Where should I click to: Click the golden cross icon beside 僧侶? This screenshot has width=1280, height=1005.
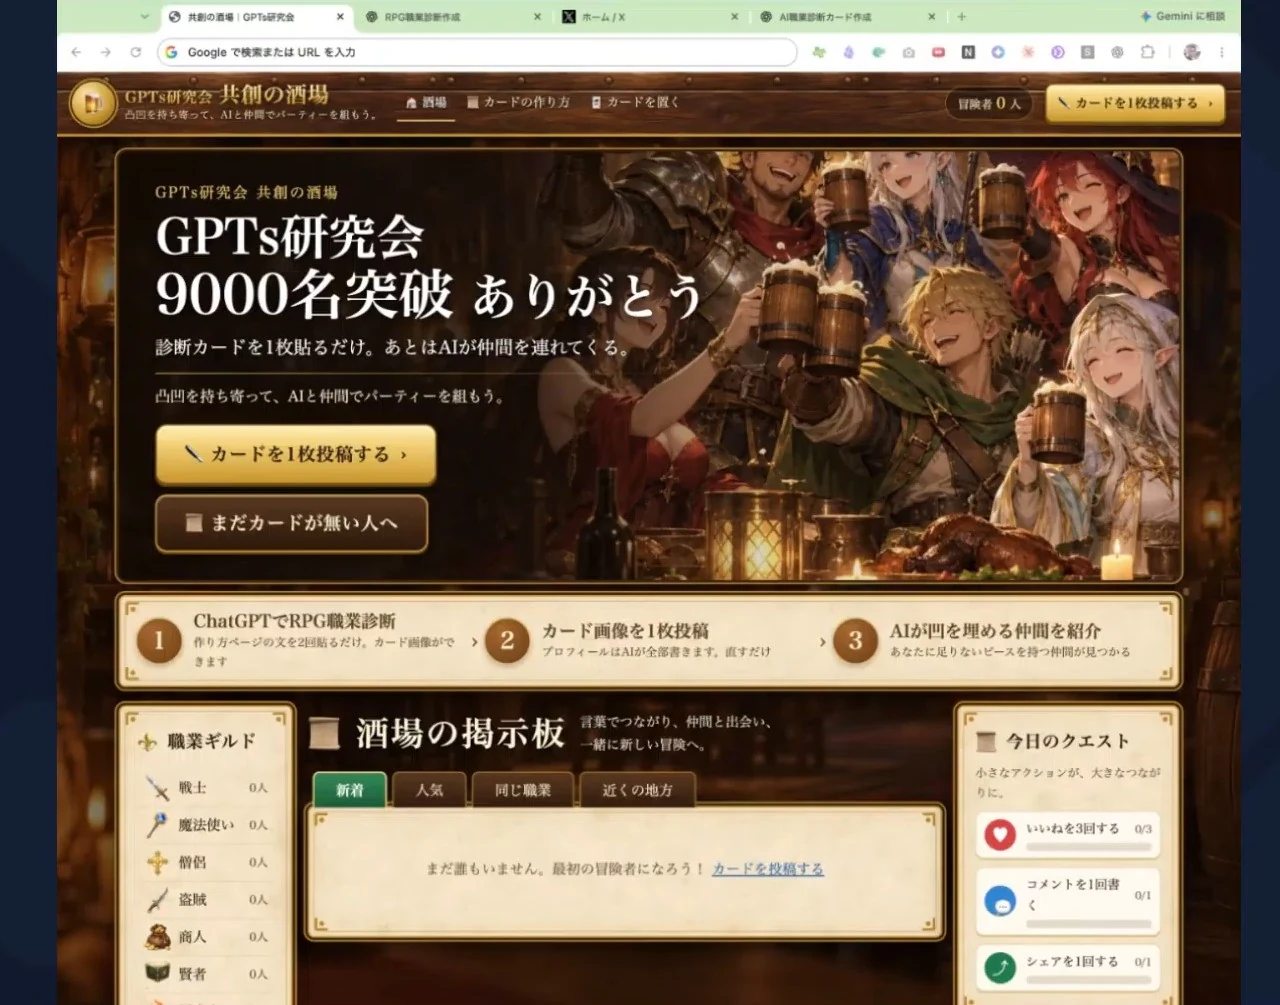157,862
